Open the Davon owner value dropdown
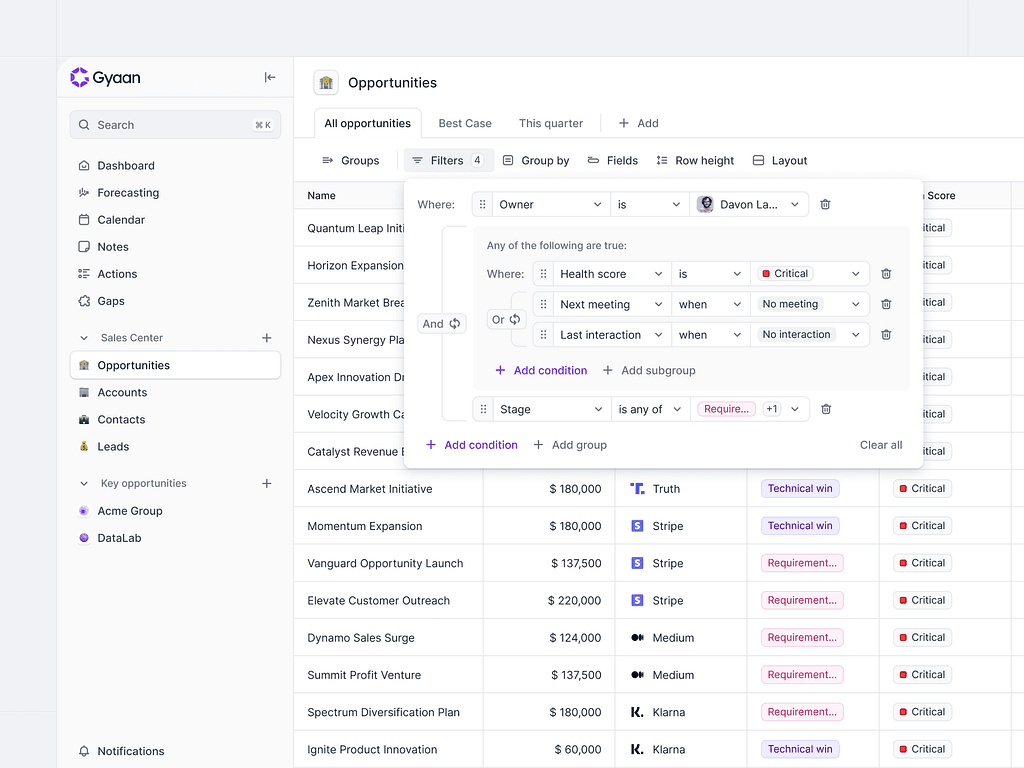This screenshot has width=1024, height=768. [749, 204]
